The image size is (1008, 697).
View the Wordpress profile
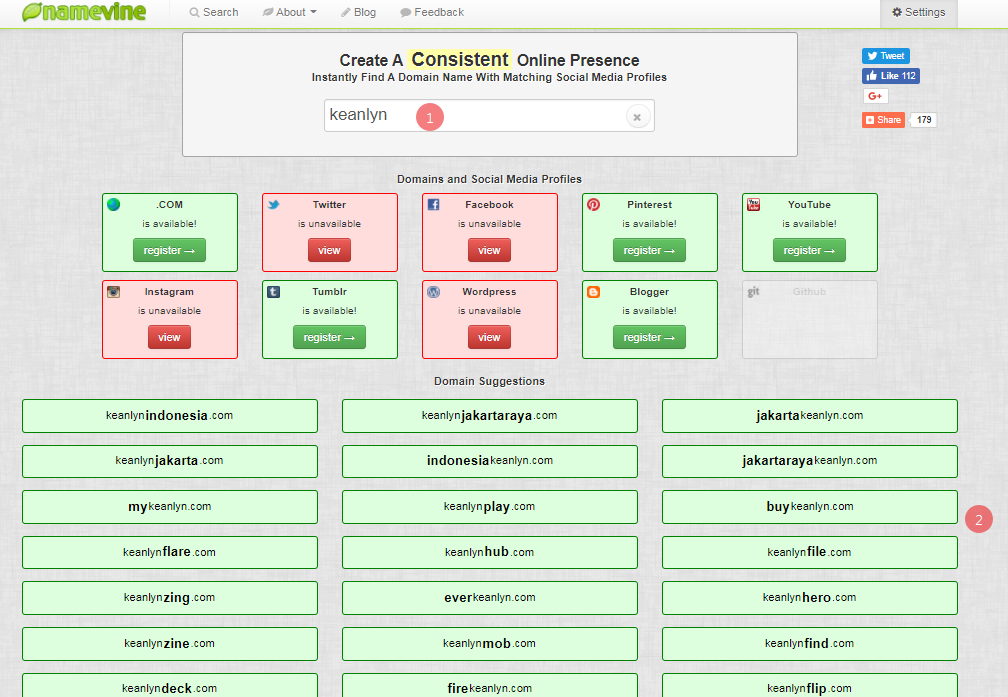click(x=489, y=337)
